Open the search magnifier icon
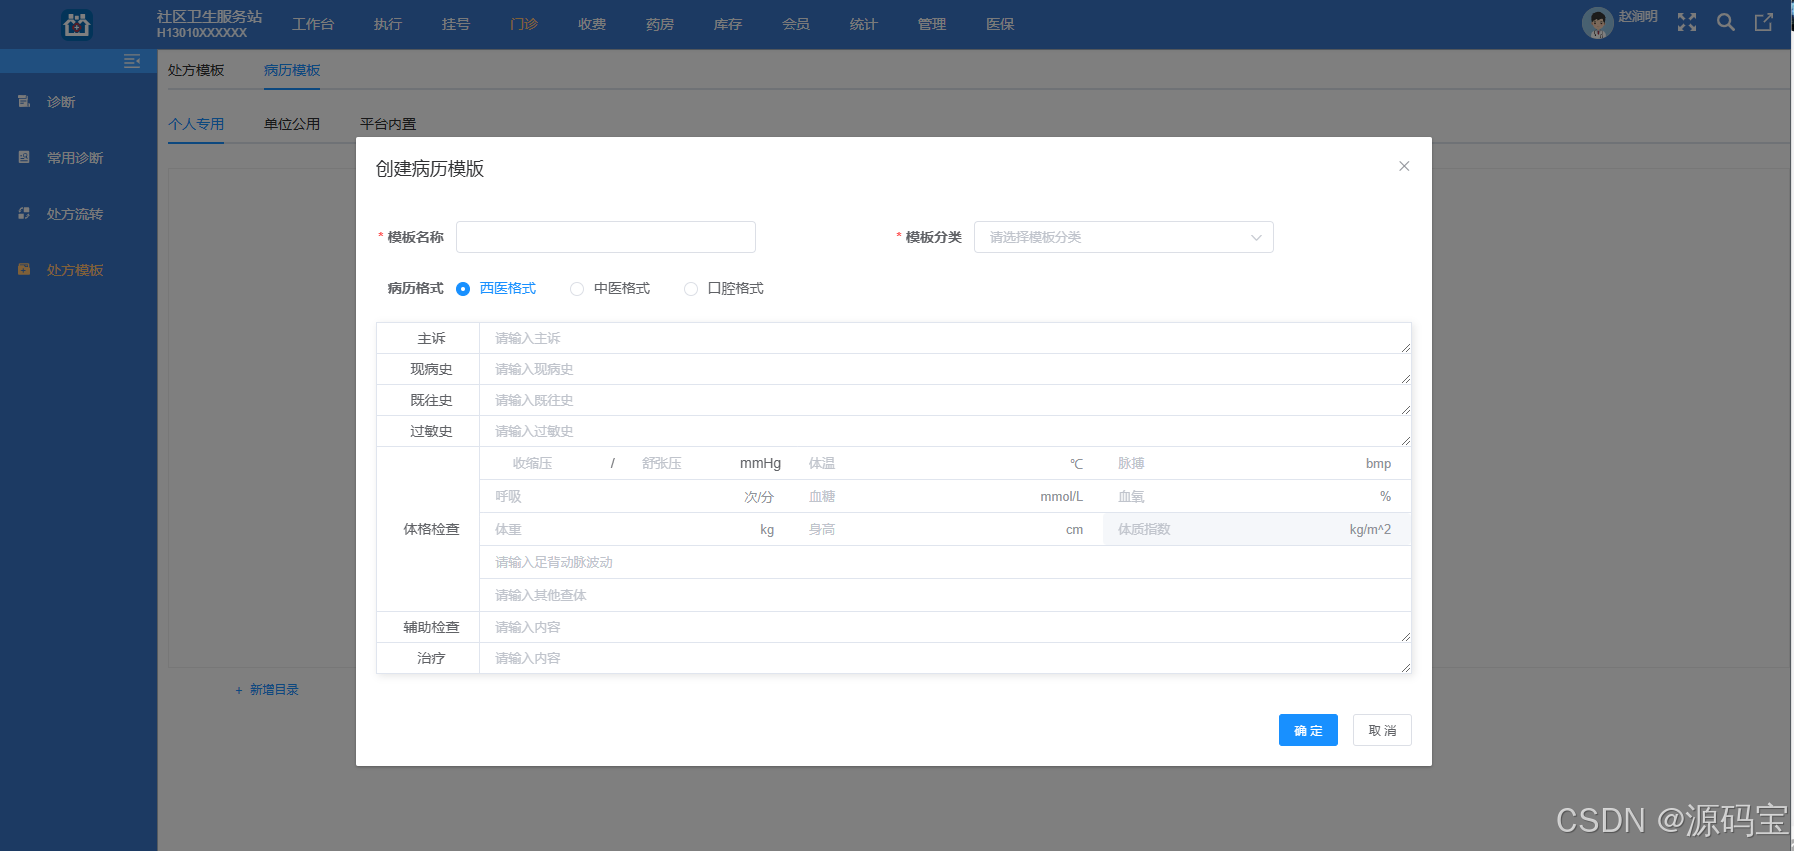The height and width of the screenshot is (851, 1794). [x=1726, y=22]
